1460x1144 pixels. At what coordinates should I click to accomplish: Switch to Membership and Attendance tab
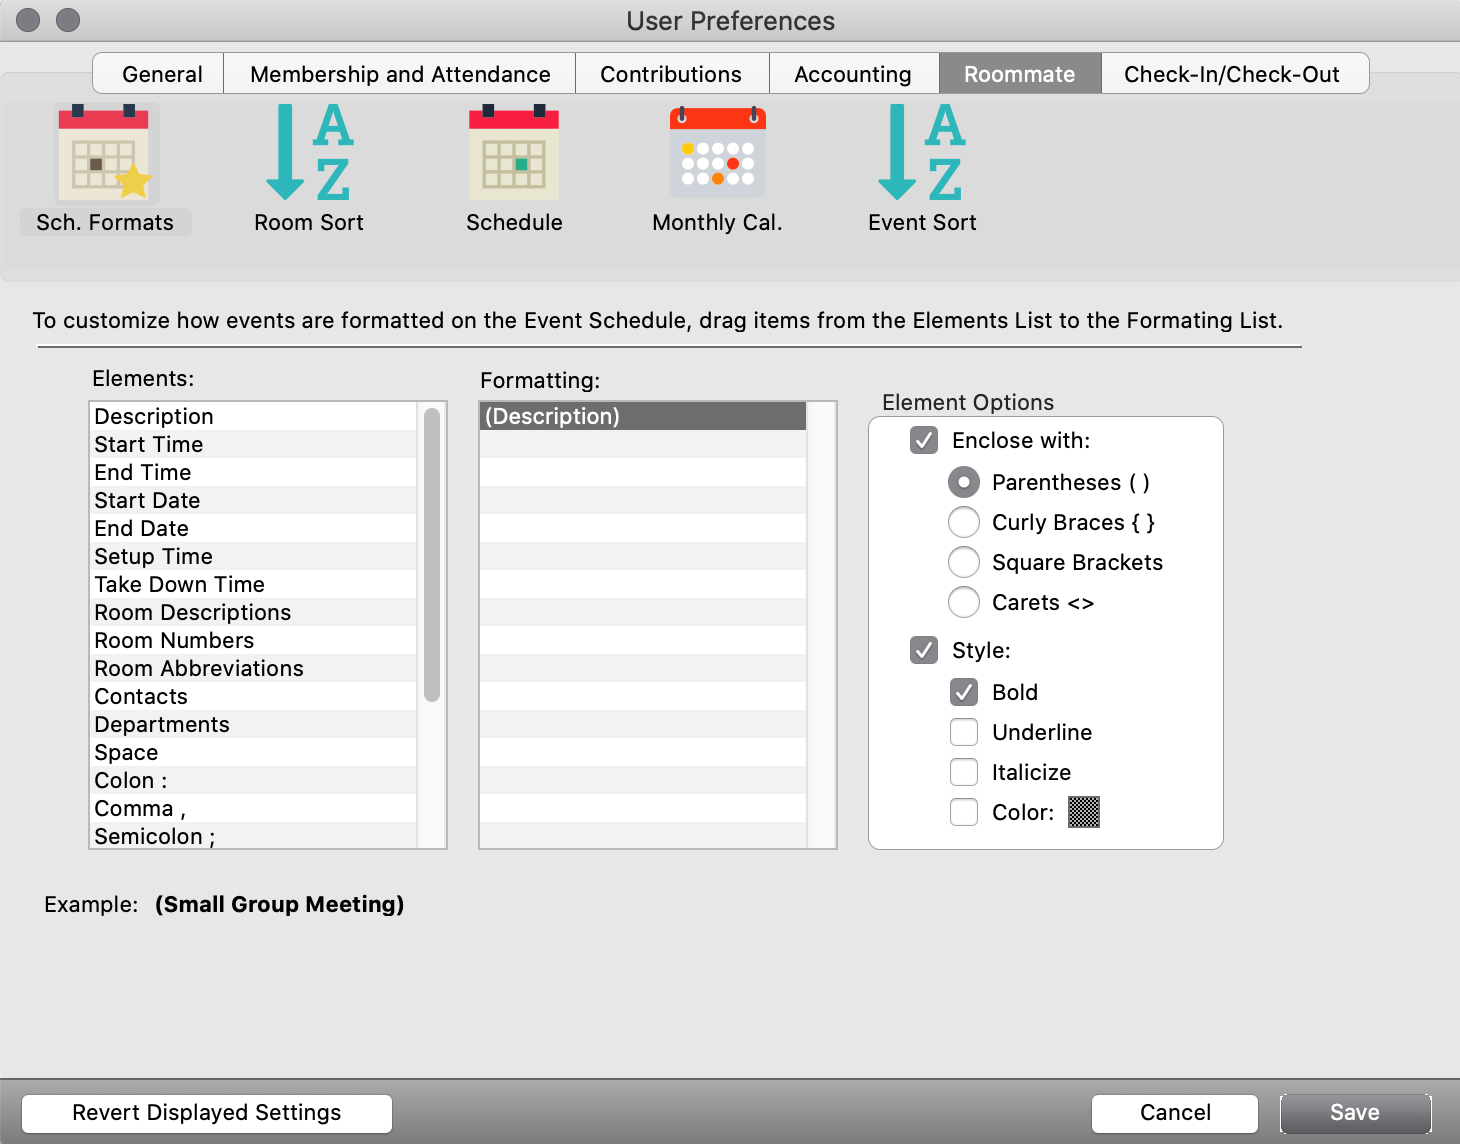coord(400,74)
